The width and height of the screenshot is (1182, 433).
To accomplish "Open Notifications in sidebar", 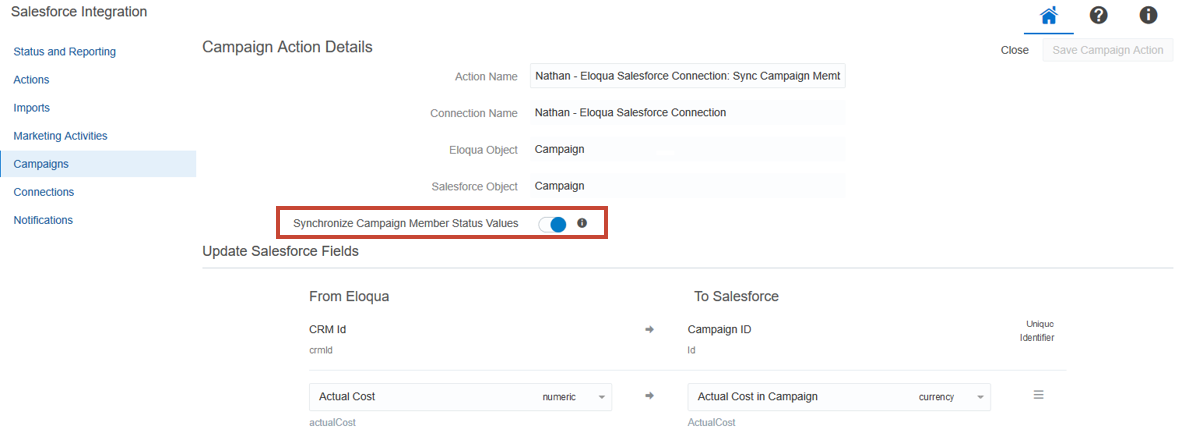I will [43, 220].
